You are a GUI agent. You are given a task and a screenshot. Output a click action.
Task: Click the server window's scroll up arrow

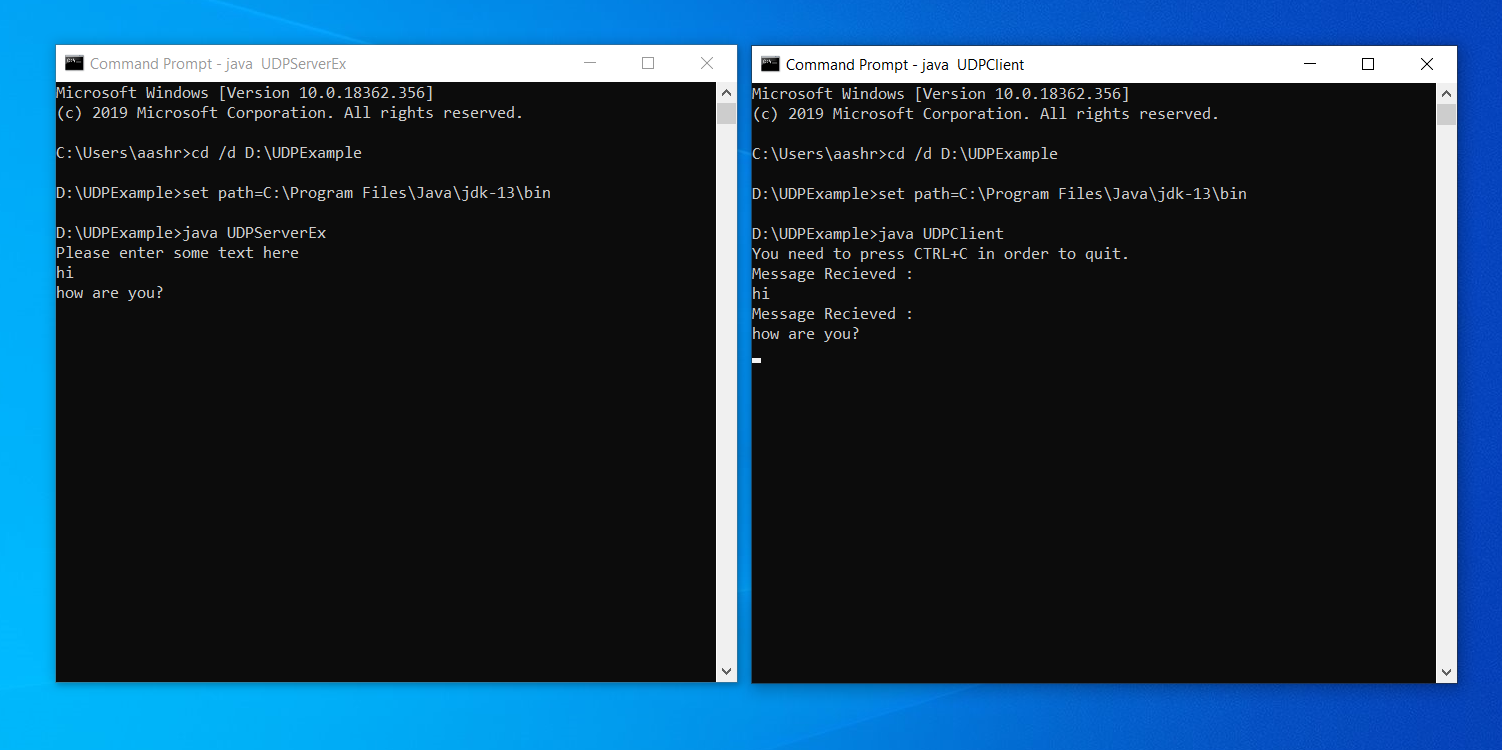pos(727,91)
